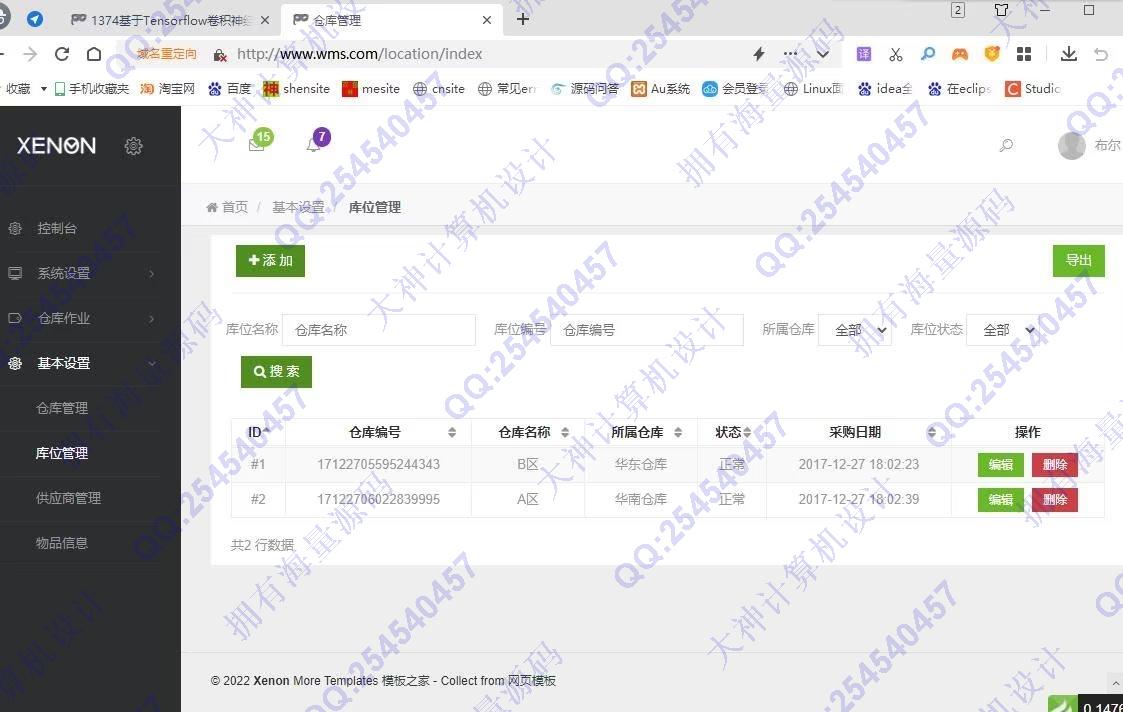The width and height of the screenshot is (1123, 712).
Task: Click 编辑 for row #2 A区
Action: 1001,499
